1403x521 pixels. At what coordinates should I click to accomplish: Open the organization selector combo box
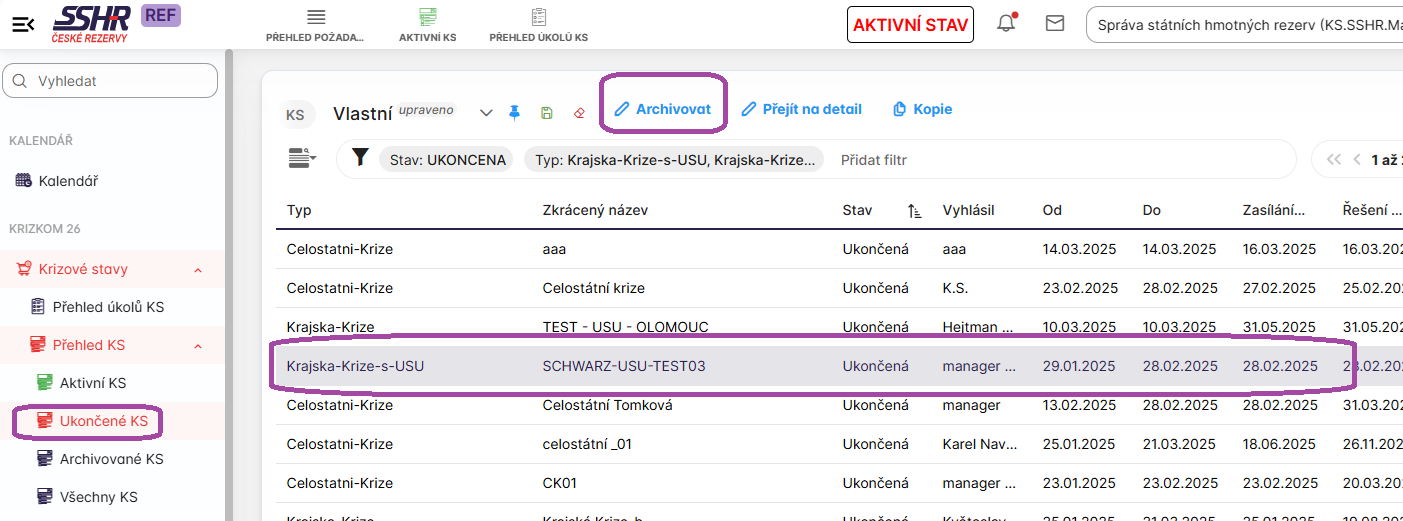[x=1243, y=25]
